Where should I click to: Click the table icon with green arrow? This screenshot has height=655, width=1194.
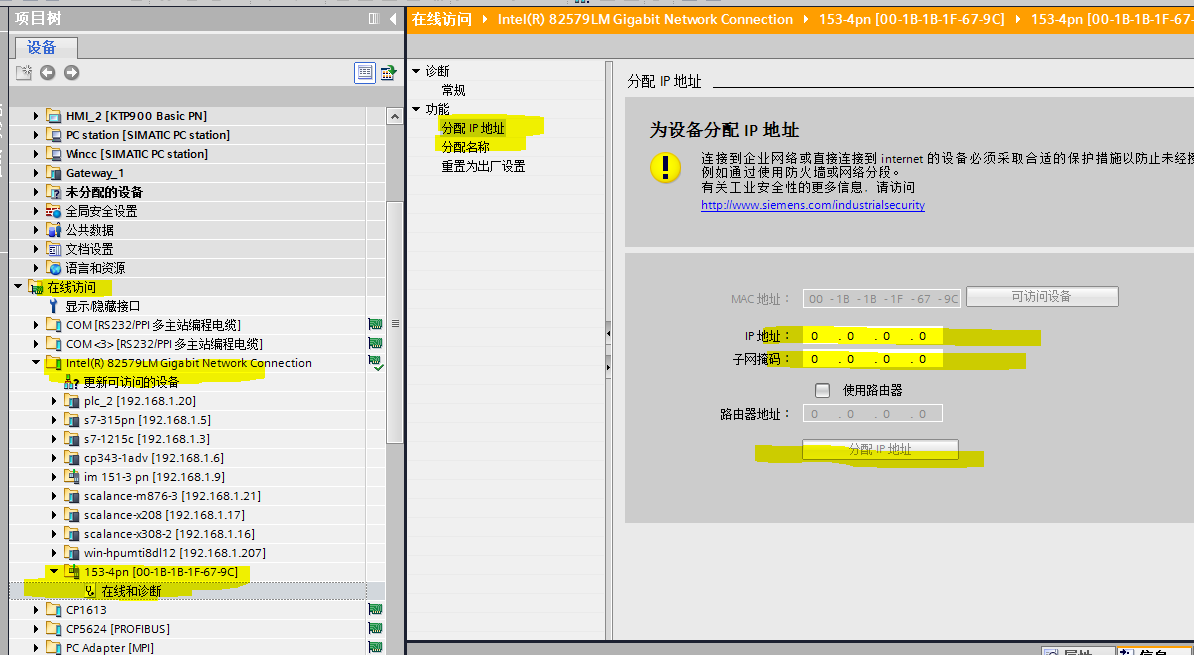(388, 72)
